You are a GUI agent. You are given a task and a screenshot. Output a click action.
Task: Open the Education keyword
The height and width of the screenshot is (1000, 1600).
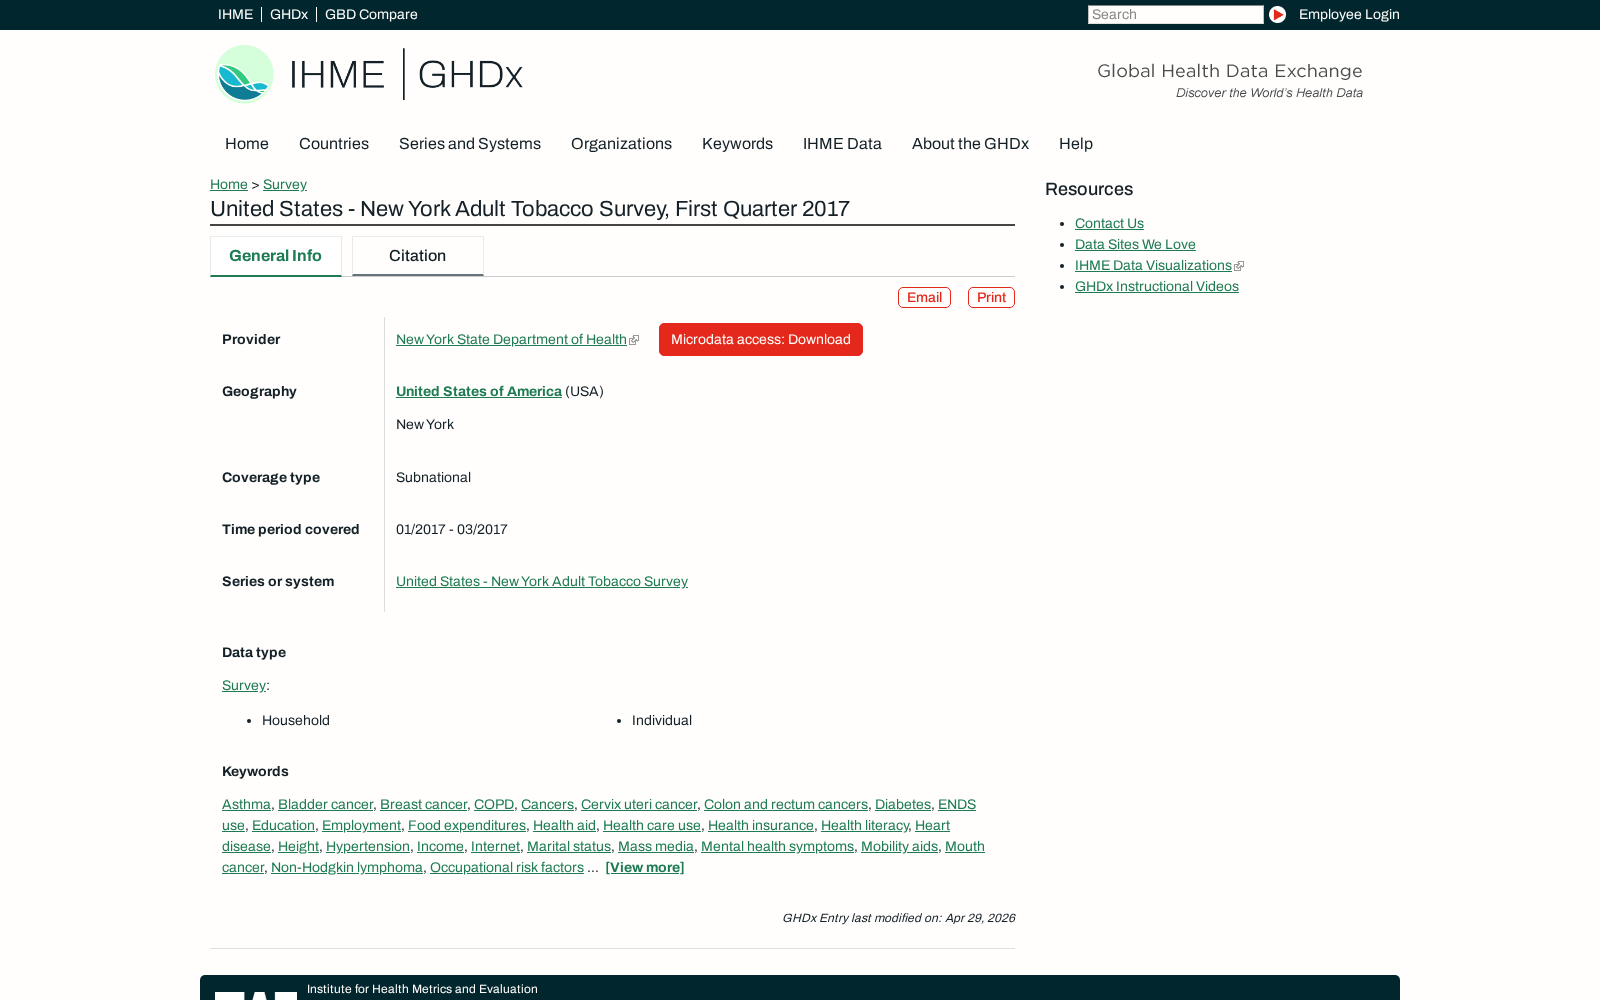(x=283, y=825)
